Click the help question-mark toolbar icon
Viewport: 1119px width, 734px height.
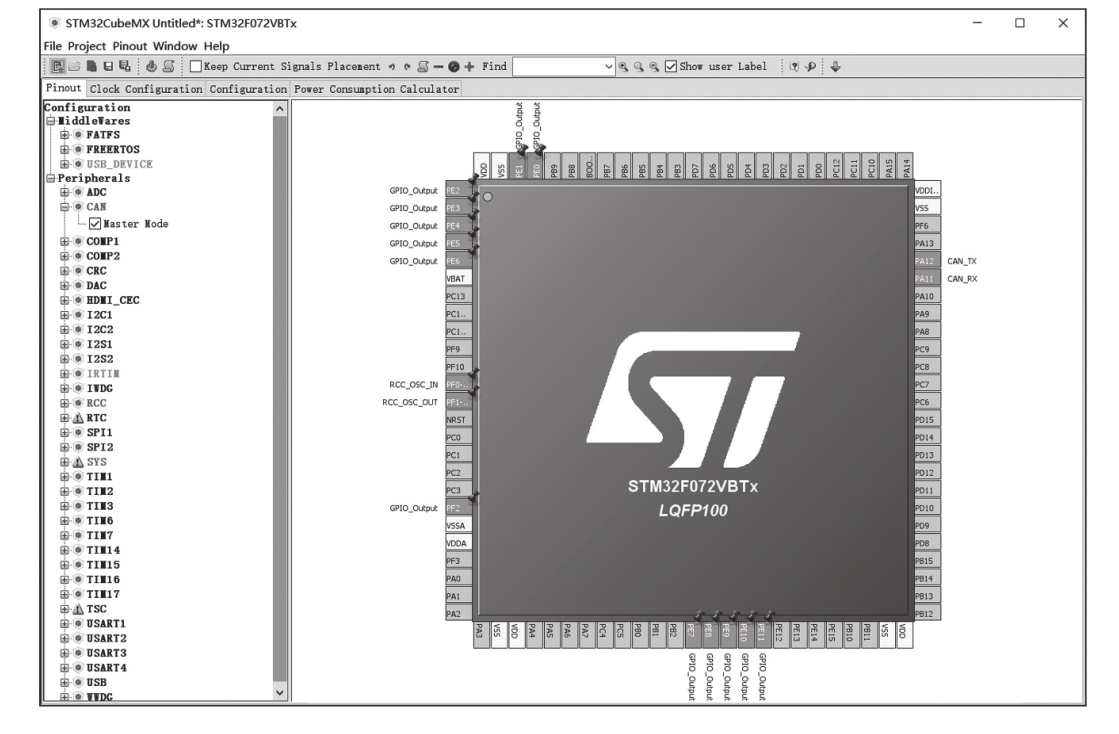794,66
